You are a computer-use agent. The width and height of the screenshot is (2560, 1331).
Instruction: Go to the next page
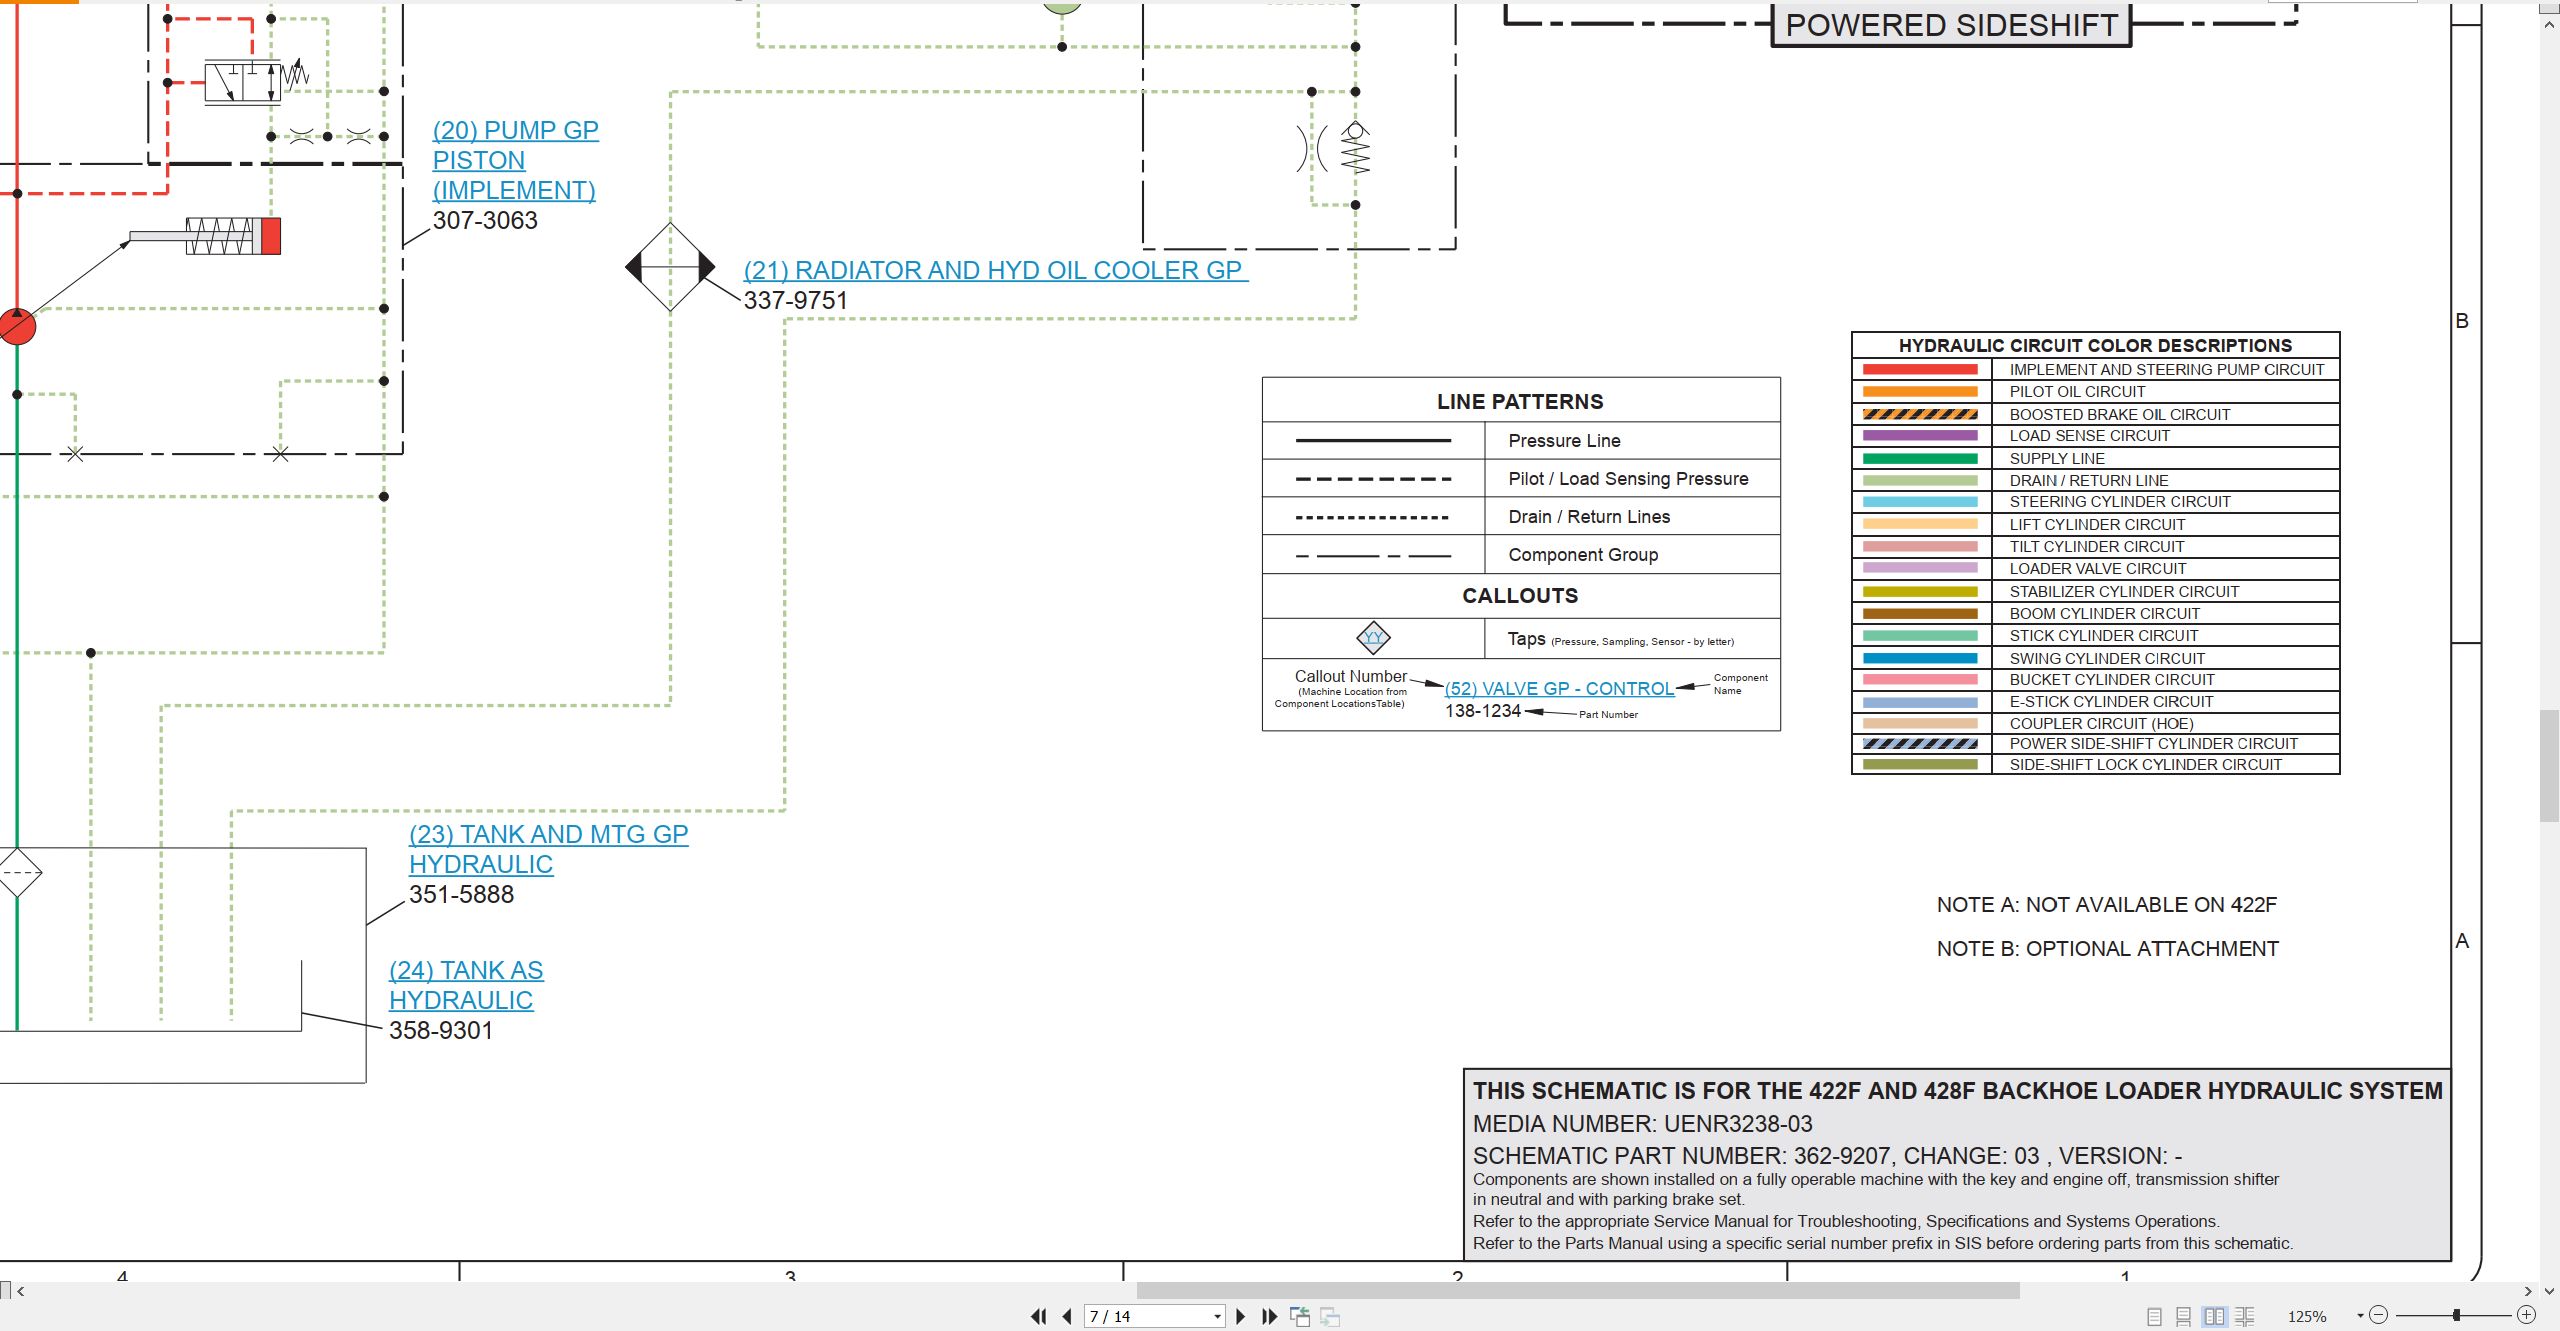tap(1241, 1316)
